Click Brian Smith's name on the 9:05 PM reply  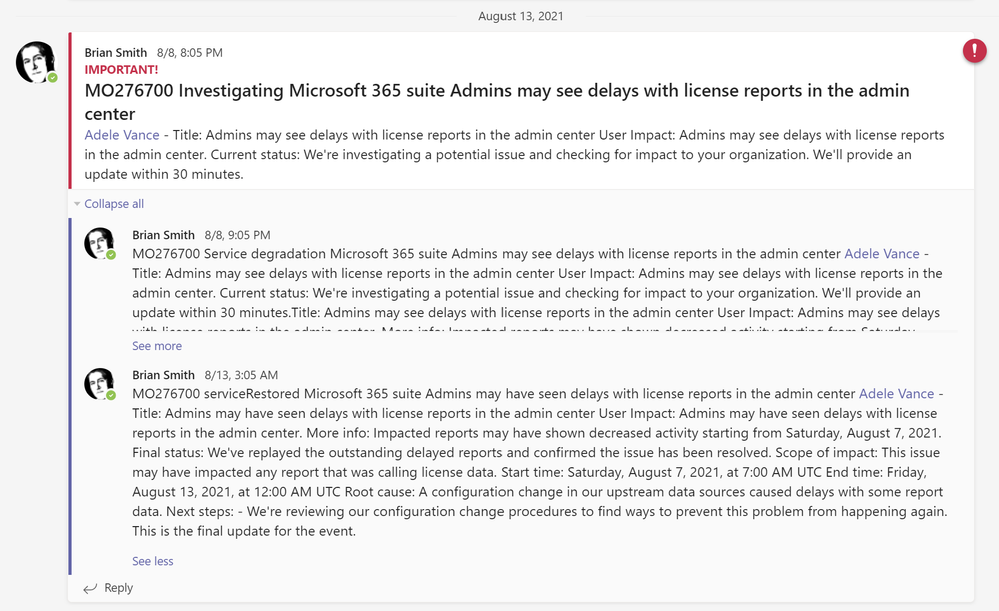point(163,235)
